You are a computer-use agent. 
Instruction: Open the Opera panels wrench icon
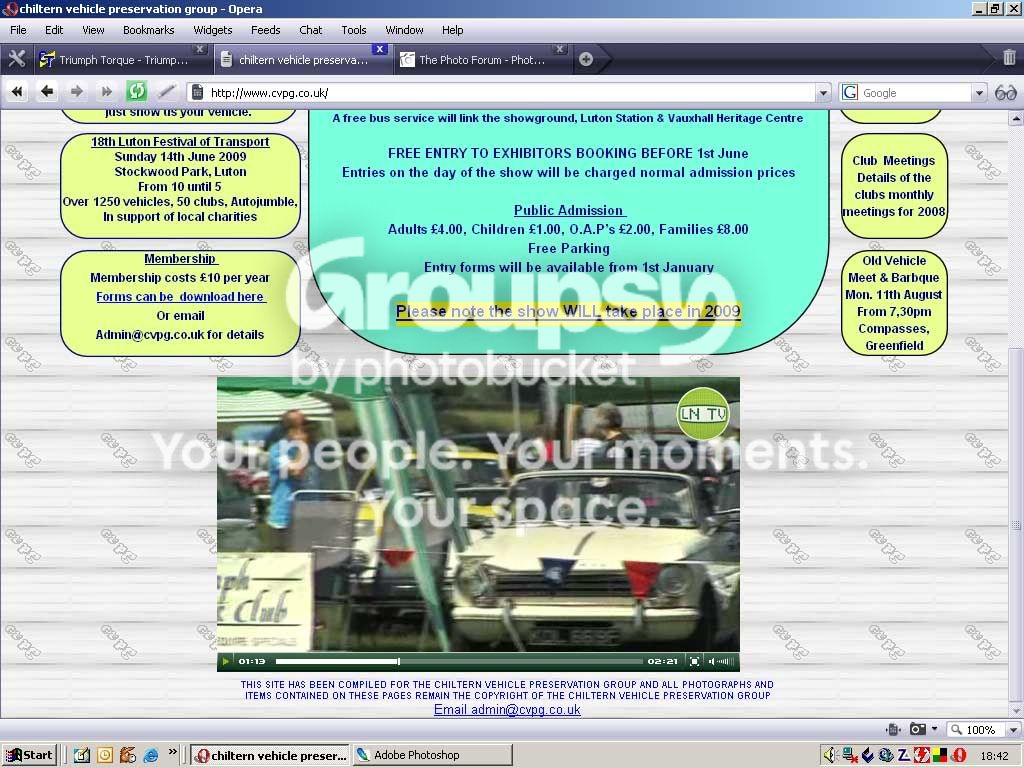click(16, 59)
